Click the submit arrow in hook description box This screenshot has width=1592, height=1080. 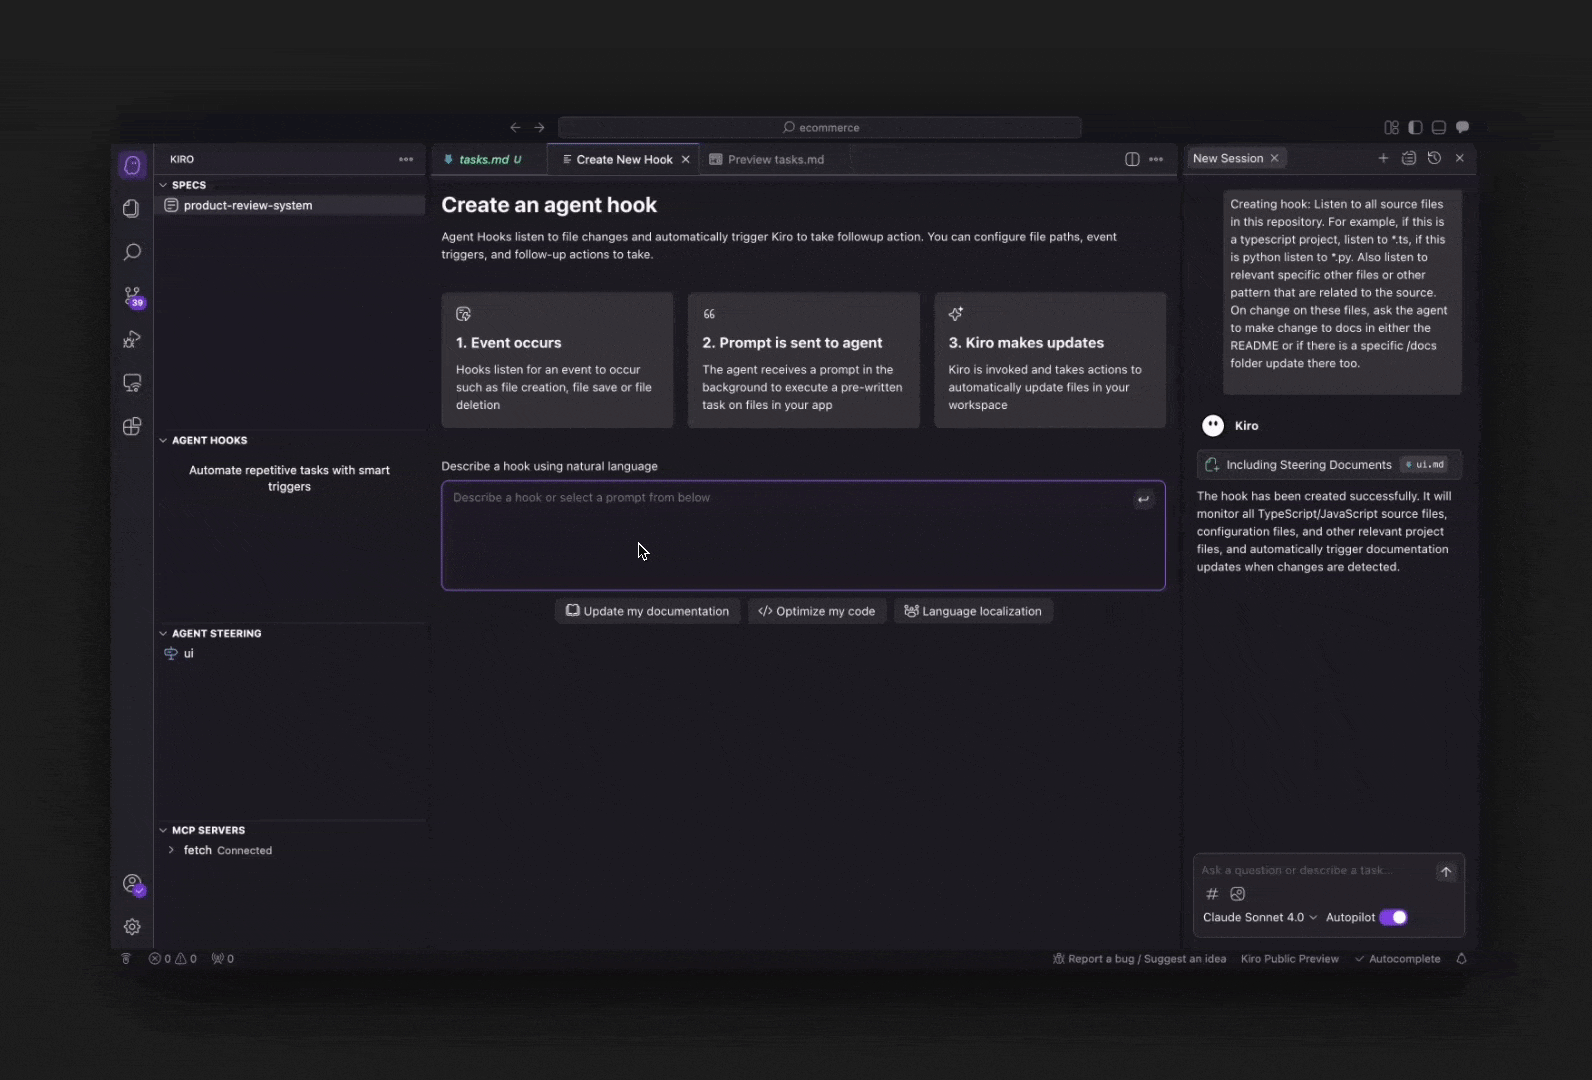[x=1143, y=499]
